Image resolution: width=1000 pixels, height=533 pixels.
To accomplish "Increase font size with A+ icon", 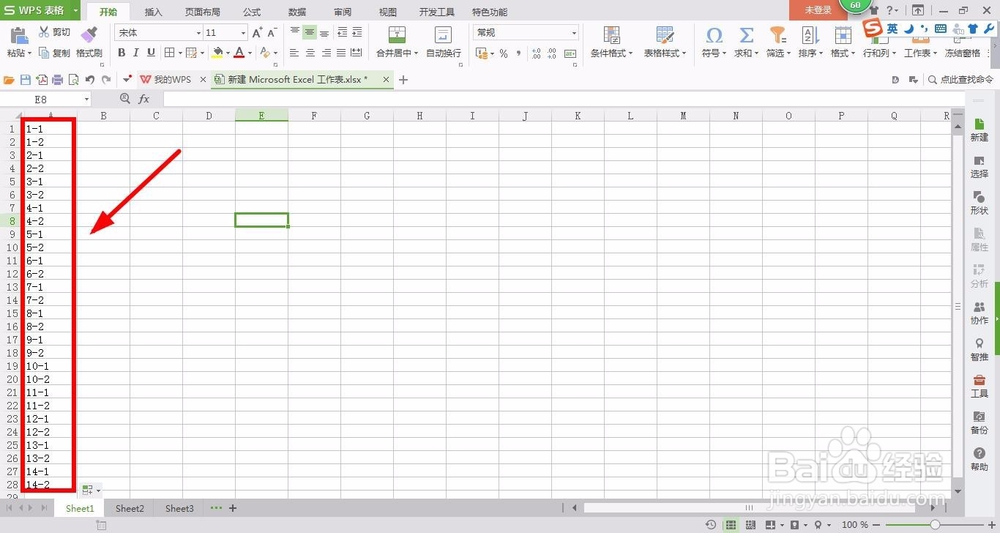I will (257, 33).
